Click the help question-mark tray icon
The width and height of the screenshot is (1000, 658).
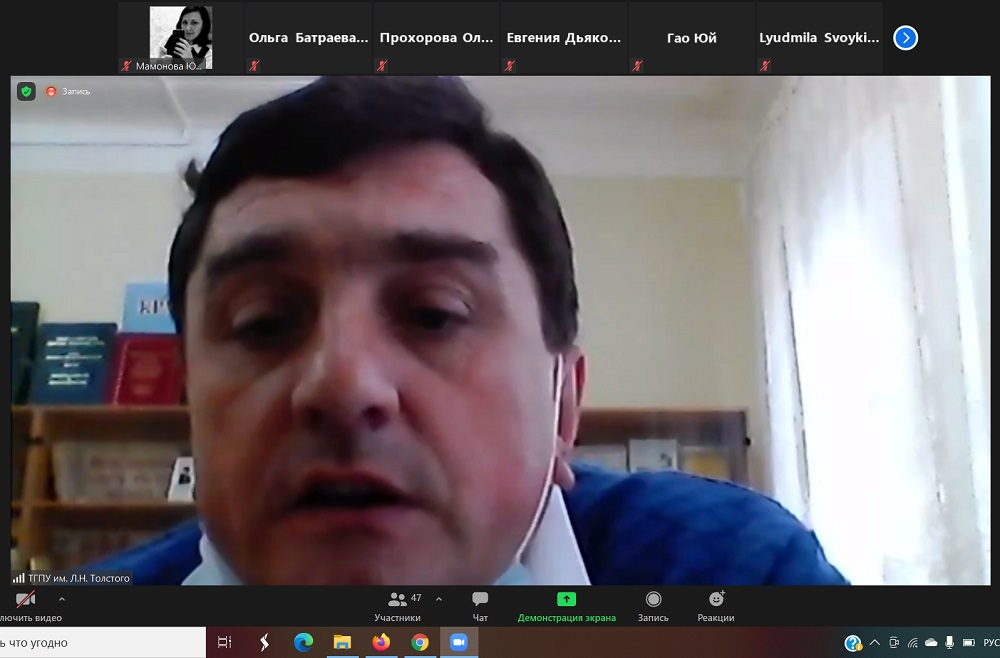[853, 643]
